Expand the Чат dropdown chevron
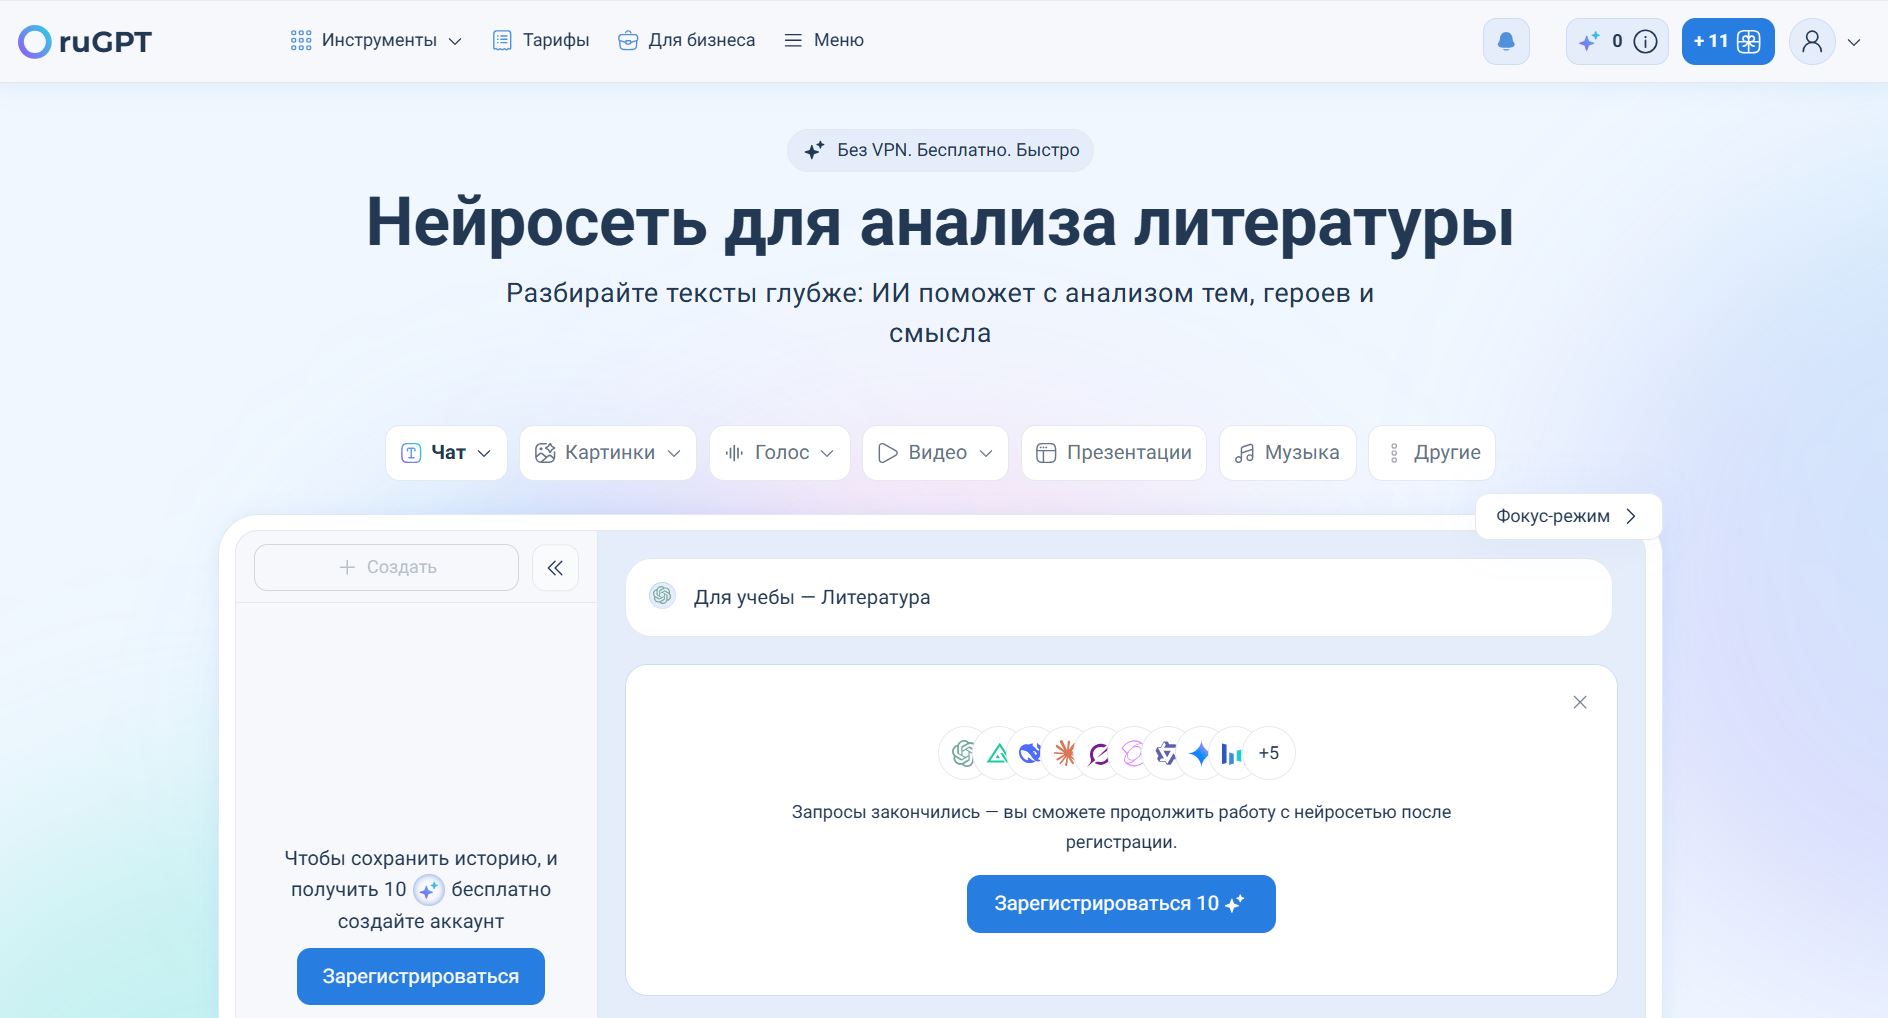The width and height of the screenshot is (1888, 1018). [485, 453]
